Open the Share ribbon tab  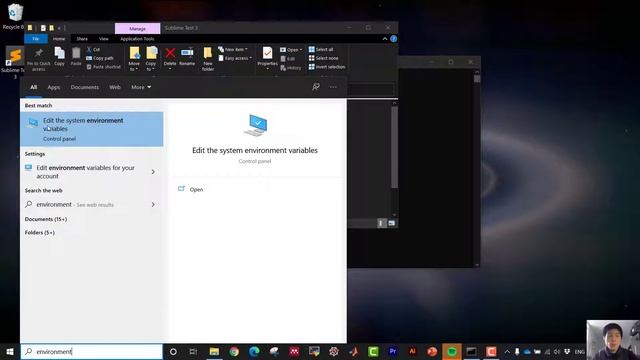(82, 39)
